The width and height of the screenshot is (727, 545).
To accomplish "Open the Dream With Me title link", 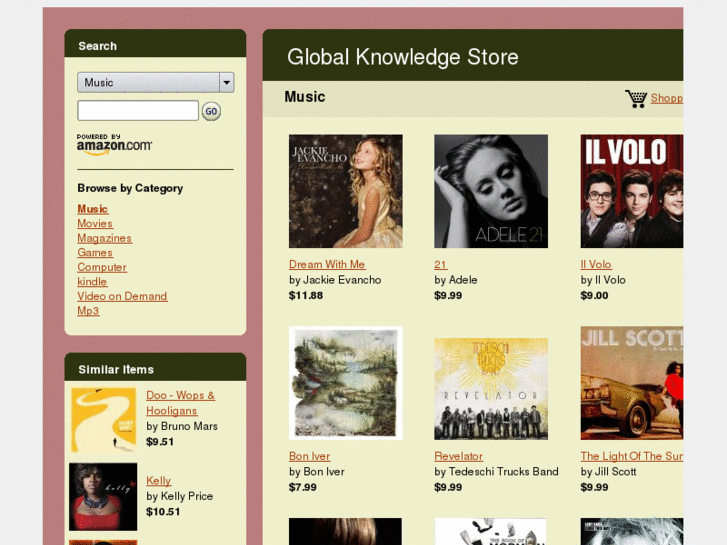I will pos(327,264).
